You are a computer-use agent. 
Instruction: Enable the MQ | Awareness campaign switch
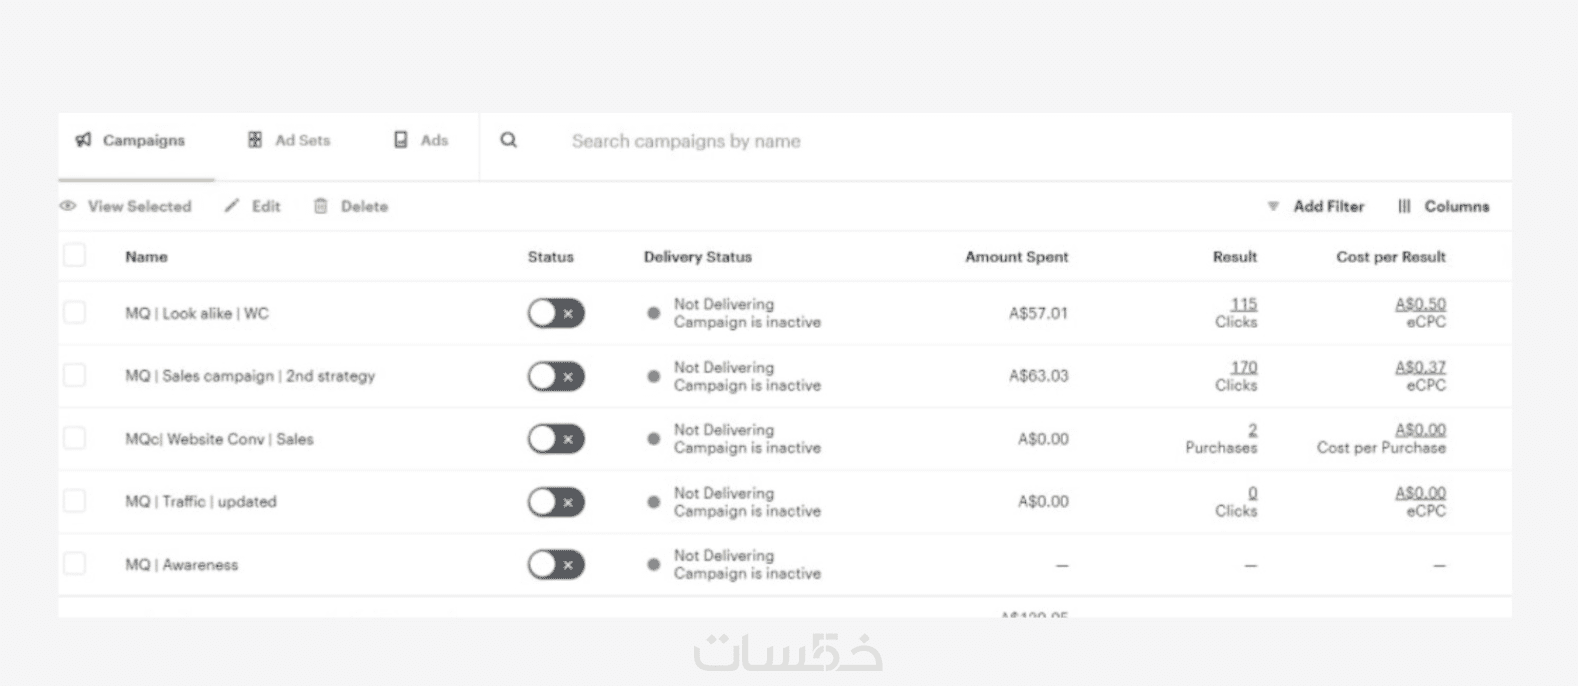tap(556, 565)
